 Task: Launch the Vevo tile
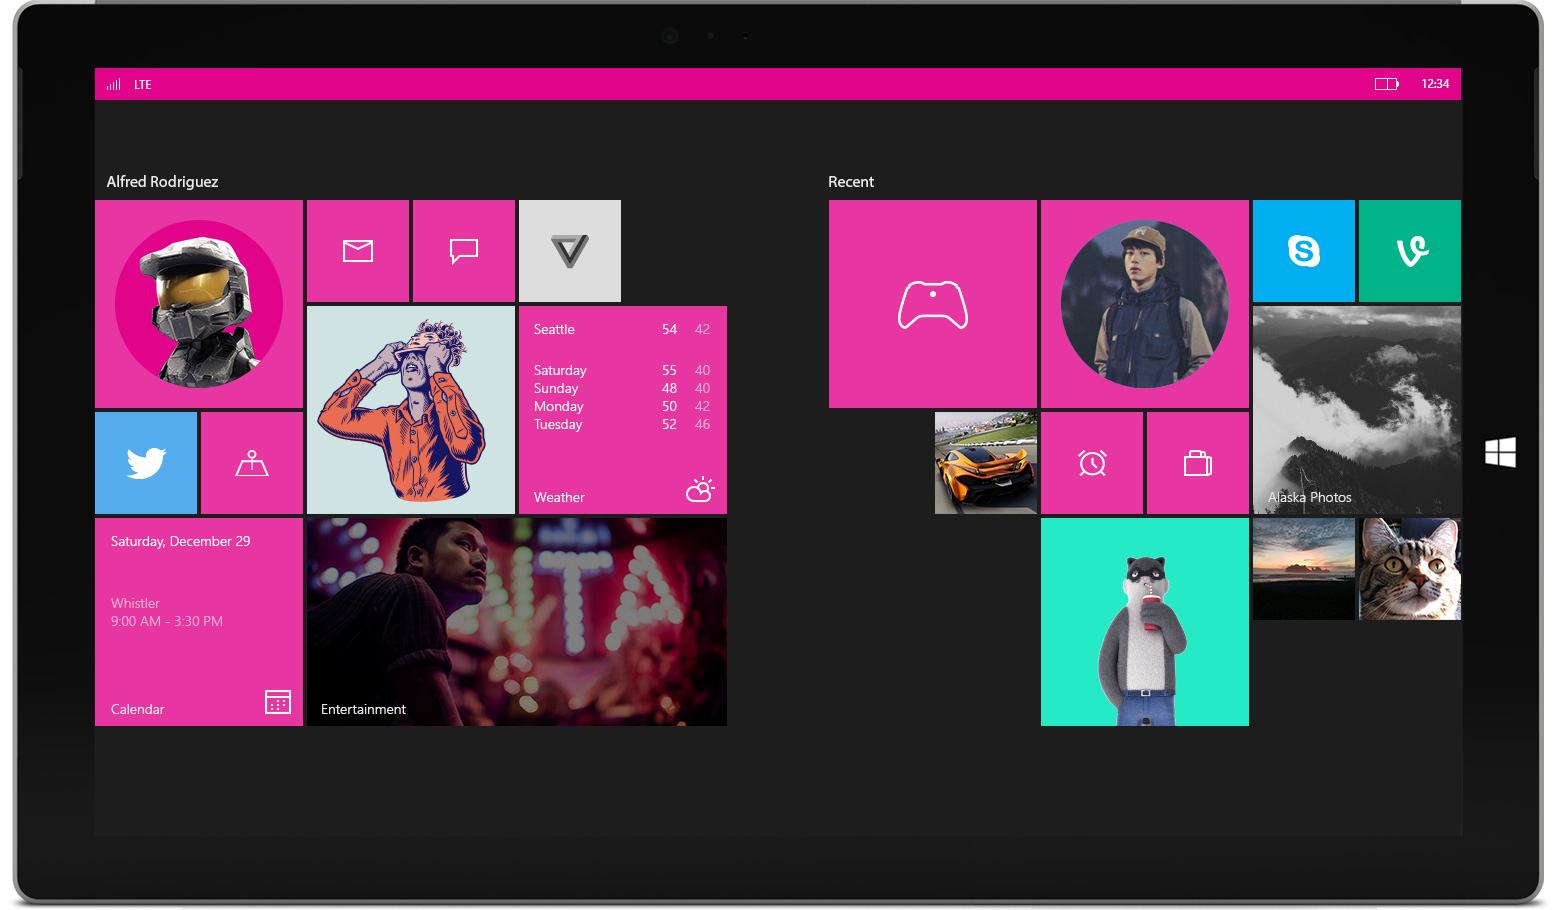pyautogui.click(x=569, y=250)
